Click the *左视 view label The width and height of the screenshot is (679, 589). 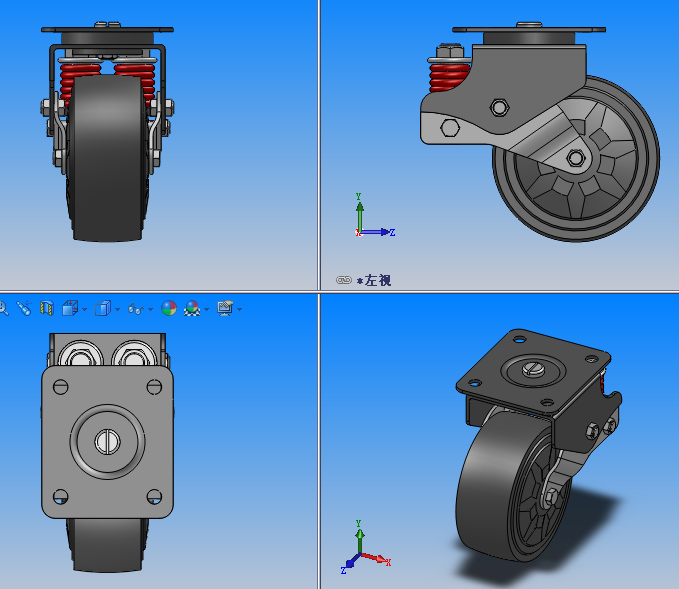(374, 281)
